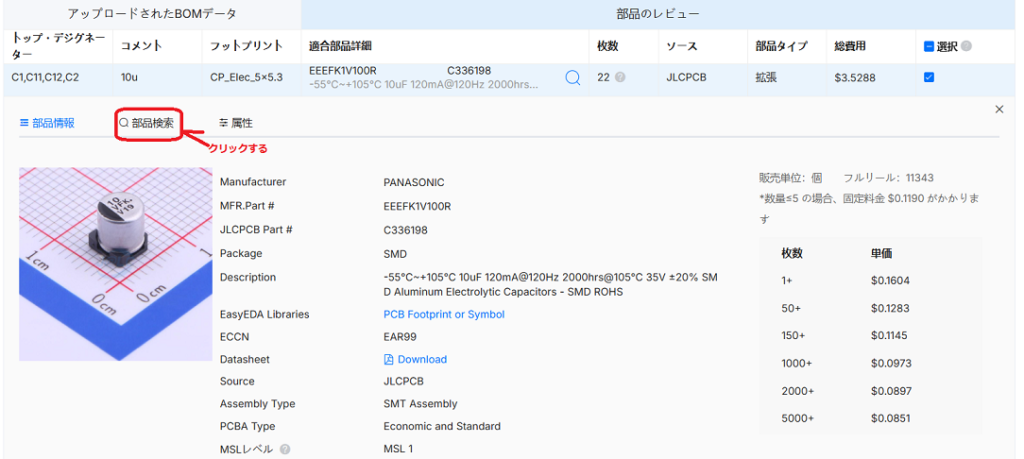Click the 総費用 column header
1024x459 pixels.
pos(850,46)
